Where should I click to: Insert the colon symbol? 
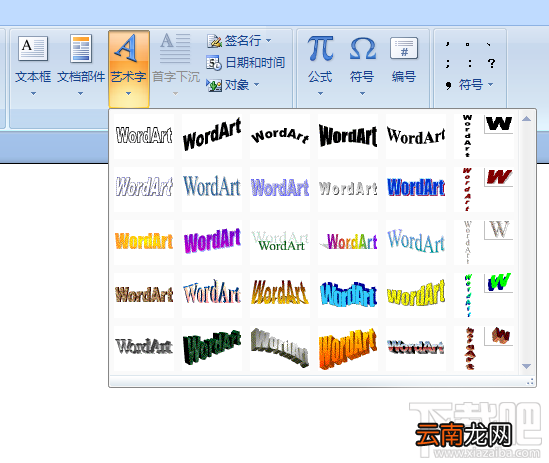click(470, 63)
